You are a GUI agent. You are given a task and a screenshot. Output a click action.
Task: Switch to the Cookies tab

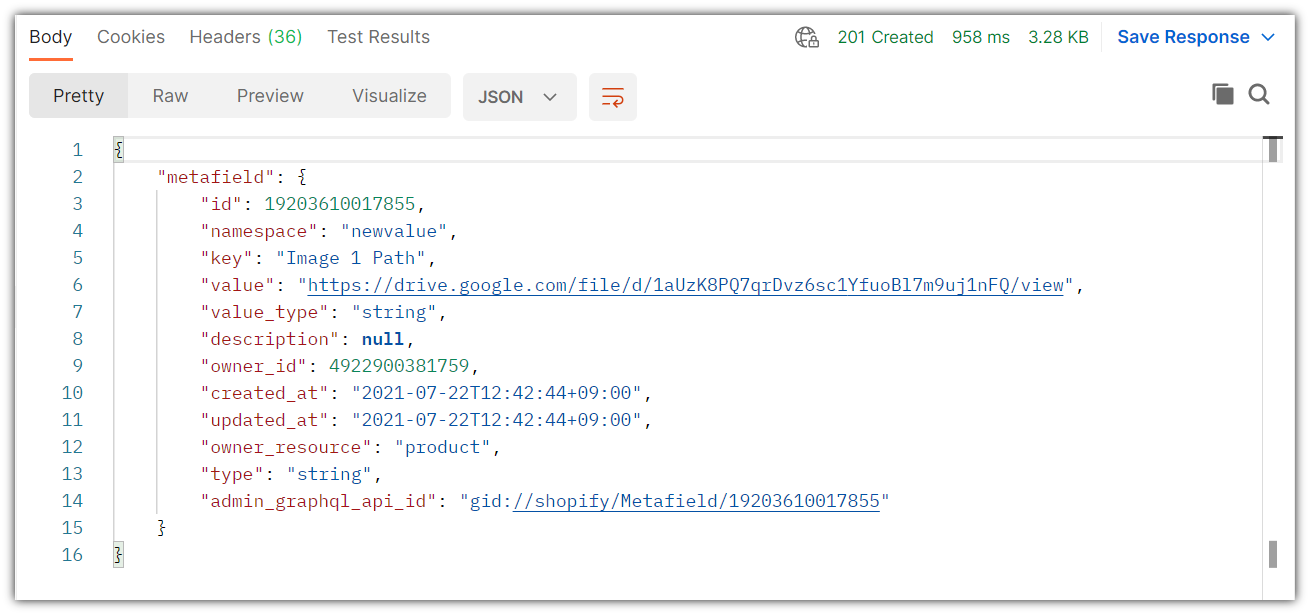pyautogui.click(x=131, y=36)
